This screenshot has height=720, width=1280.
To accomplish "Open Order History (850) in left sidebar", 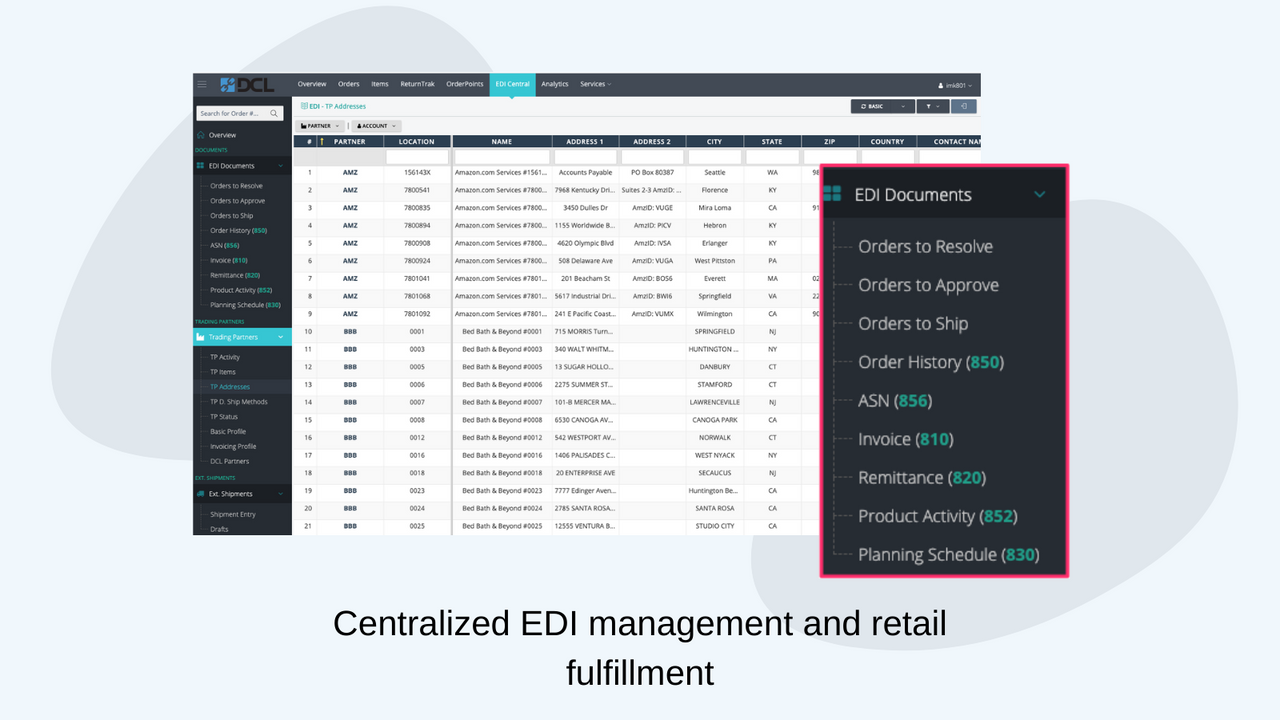I will click(238, 231).
